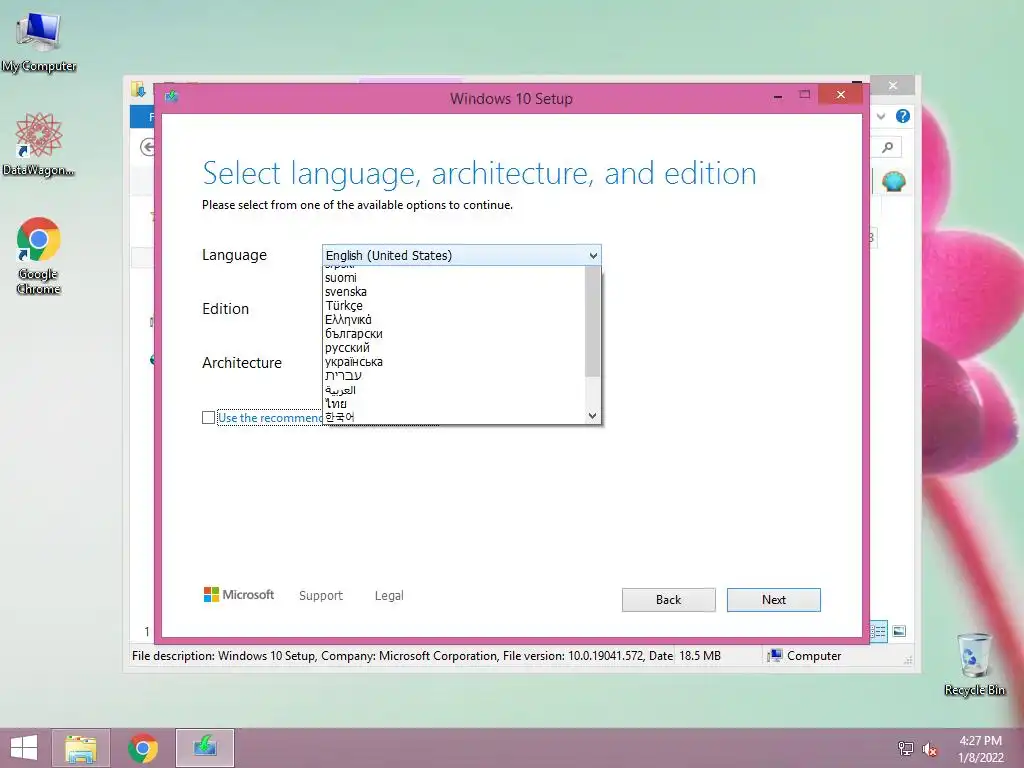
Task: Click the Microsoft logo
Action: [239, 595]
